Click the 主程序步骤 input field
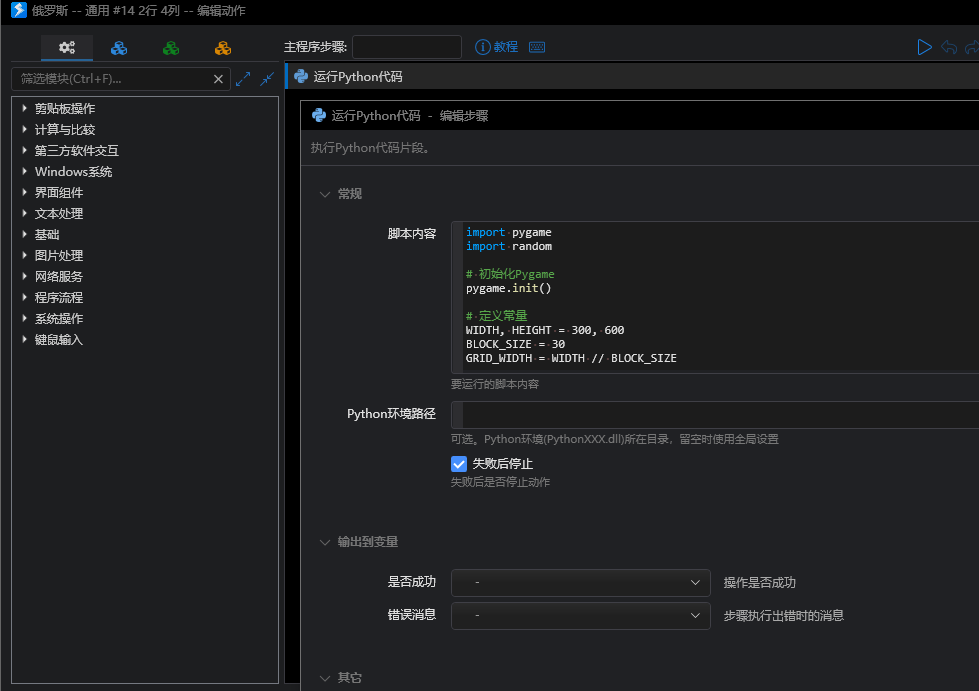 click(x=406, y=47)
